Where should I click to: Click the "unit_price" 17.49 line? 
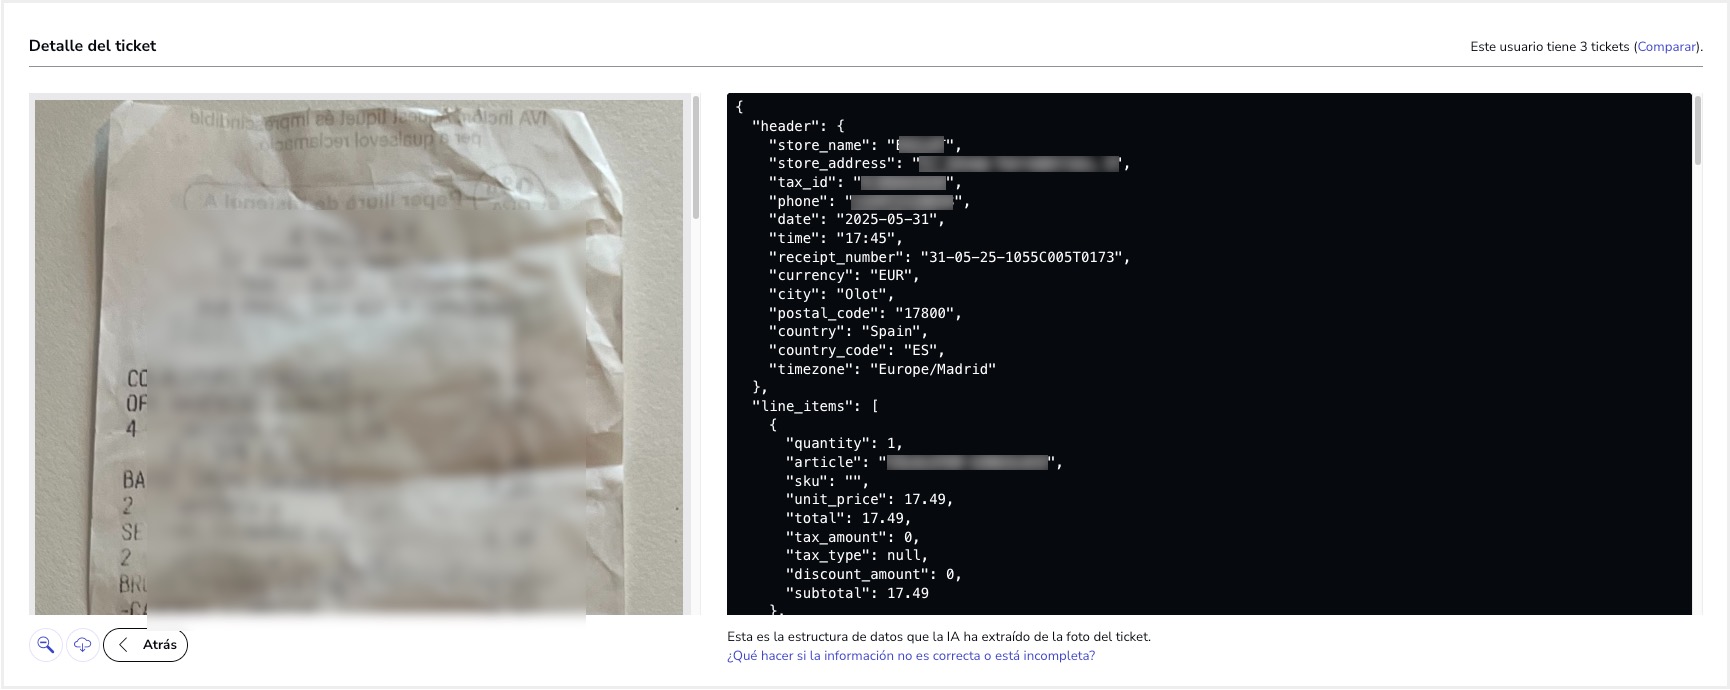[x=869, y=499]
